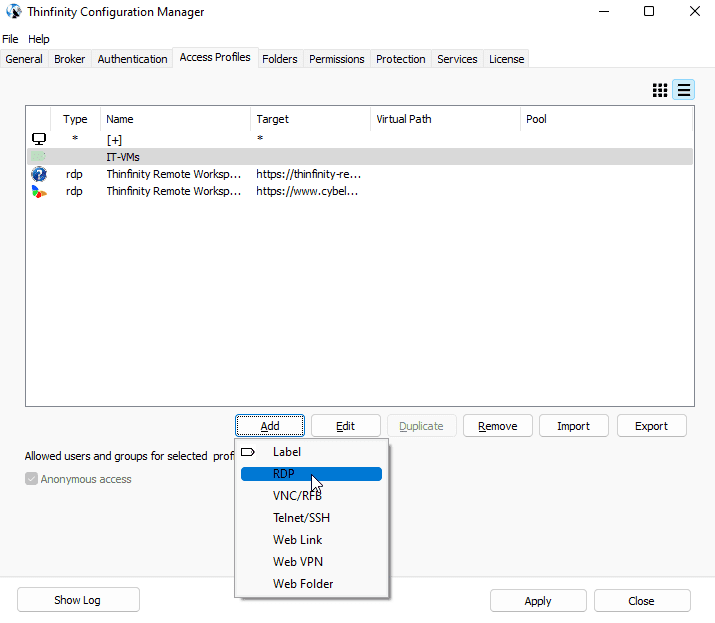715x623 pixels.
Task: Click the blue question globe profile icon
Action: 39,174
